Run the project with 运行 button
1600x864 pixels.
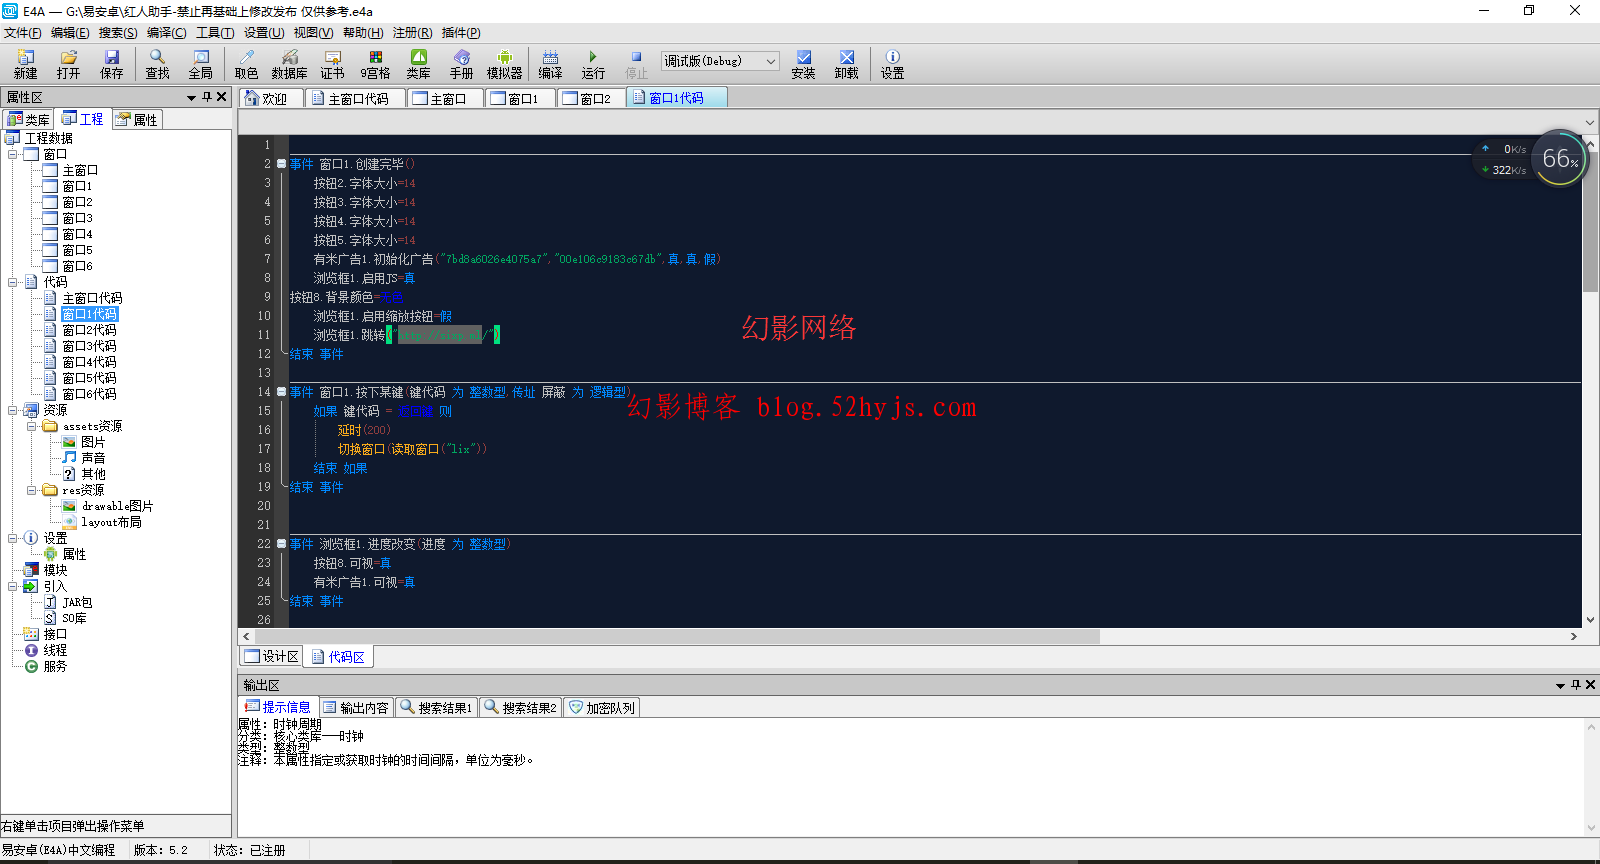(593, 64)
